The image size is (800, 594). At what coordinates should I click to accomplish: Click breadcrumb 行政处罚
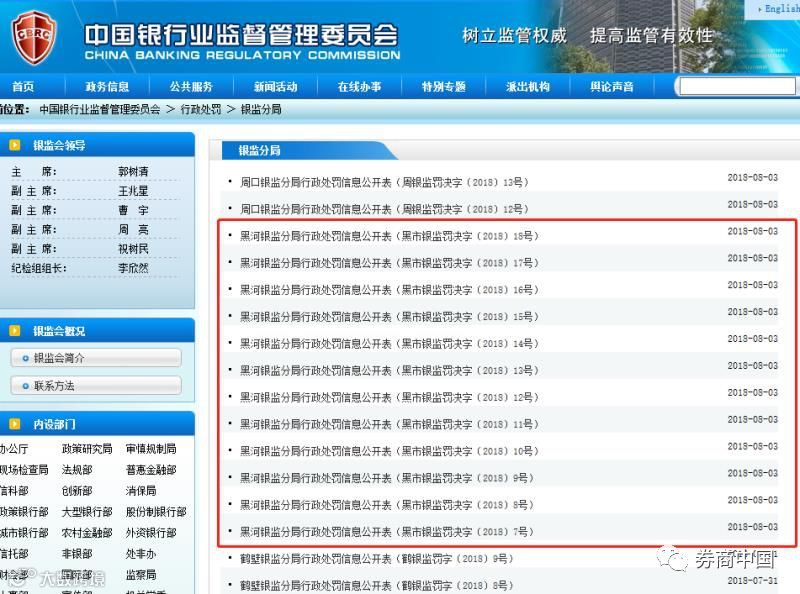201,109
